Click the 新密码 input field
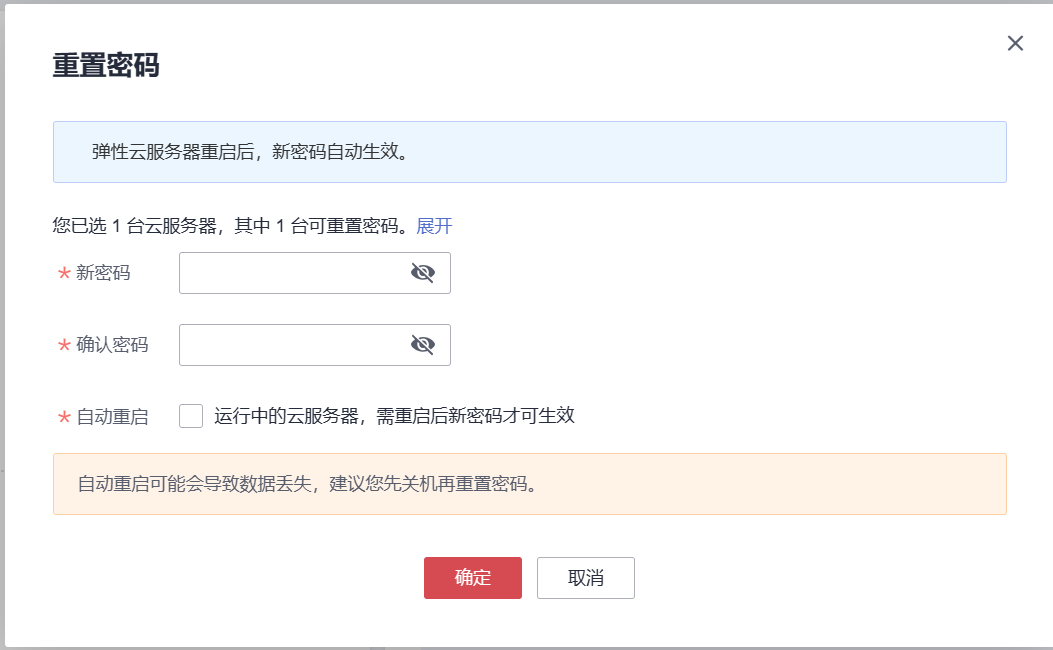Screen dimensions: 1053x650 tap(292, 273)
